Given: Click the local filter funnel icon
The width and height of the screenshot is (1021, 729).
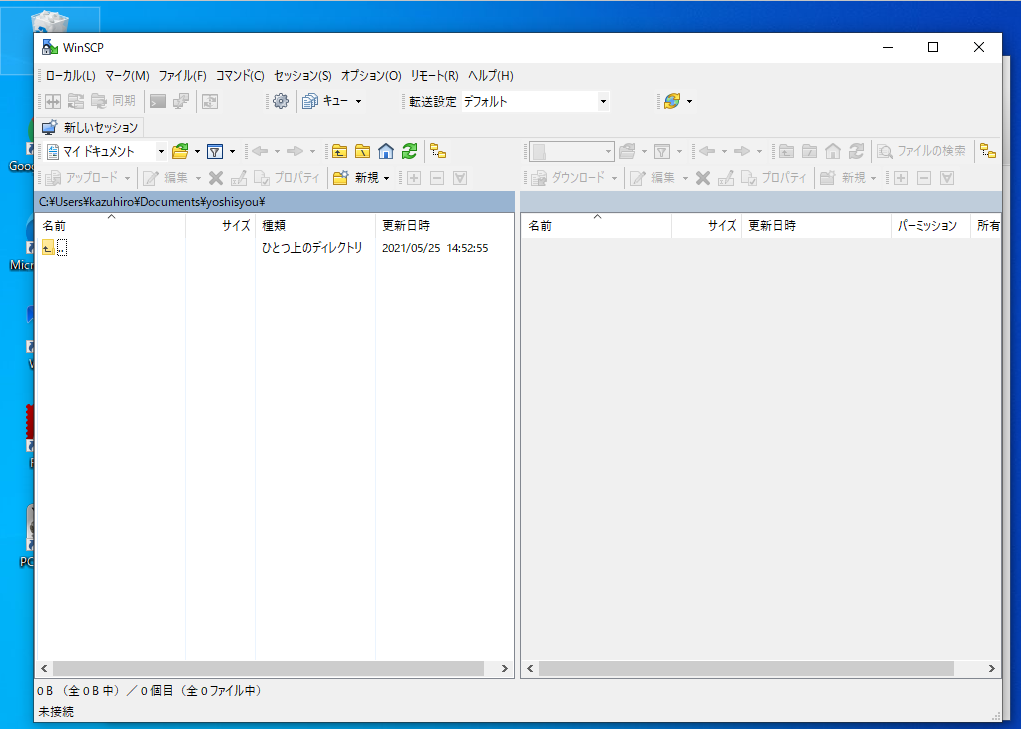Looking at the screenshot, I should (214, 151).
